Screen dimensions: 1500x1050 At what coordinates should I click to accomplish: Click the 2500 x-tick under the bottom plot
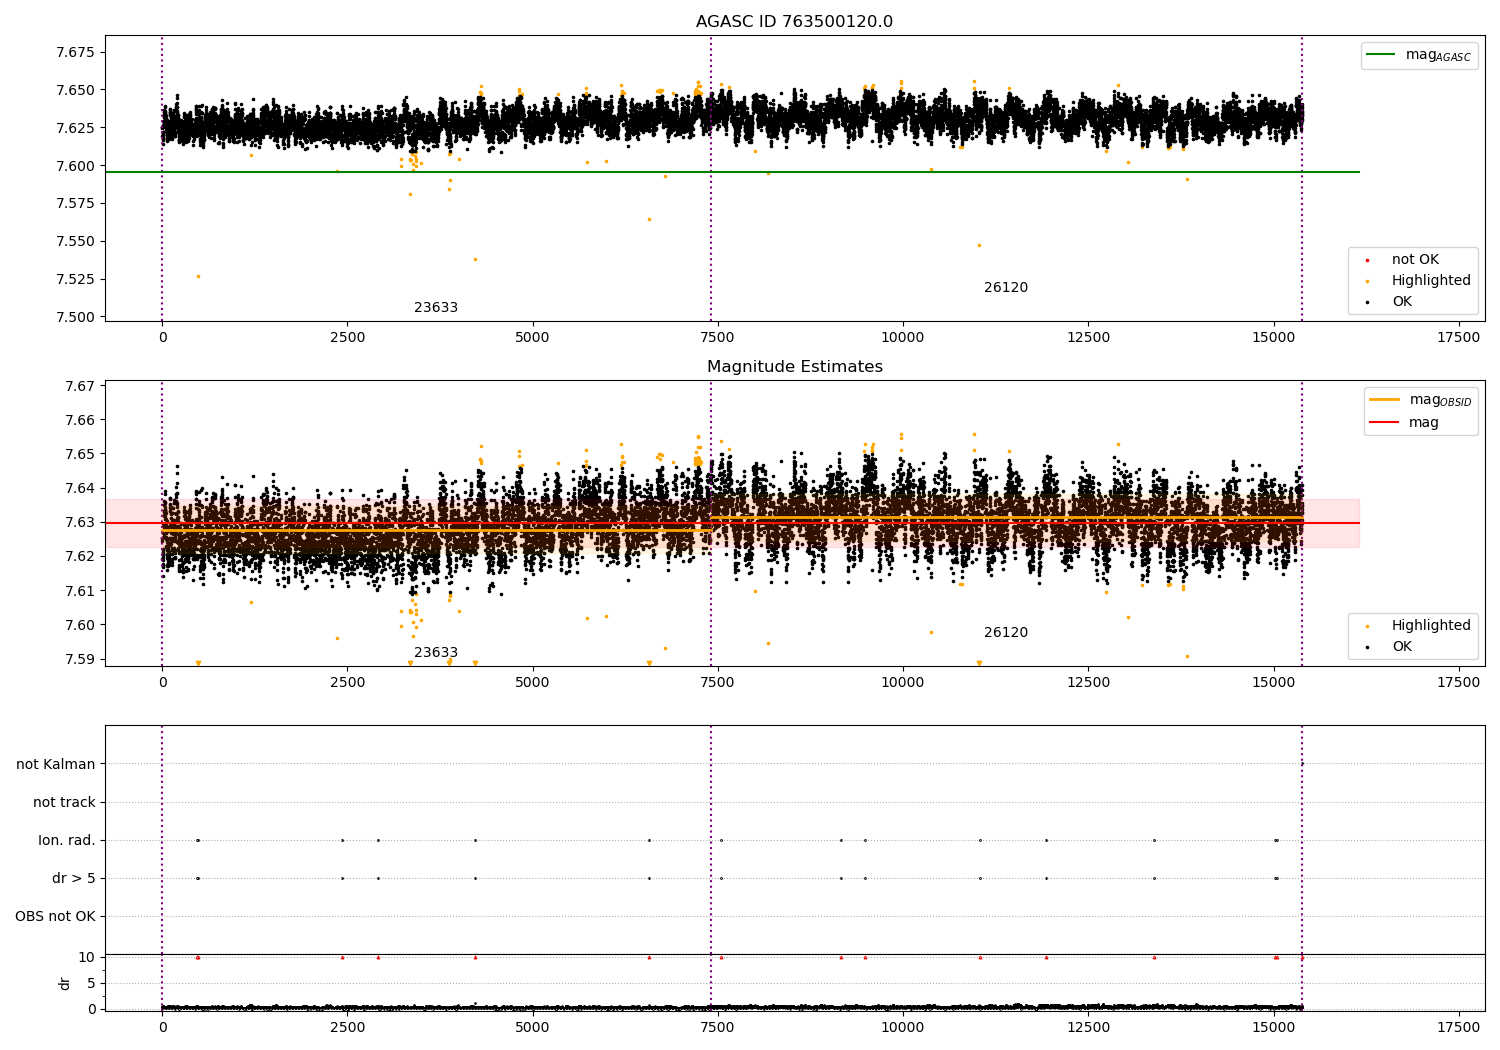click(347, 1027)
